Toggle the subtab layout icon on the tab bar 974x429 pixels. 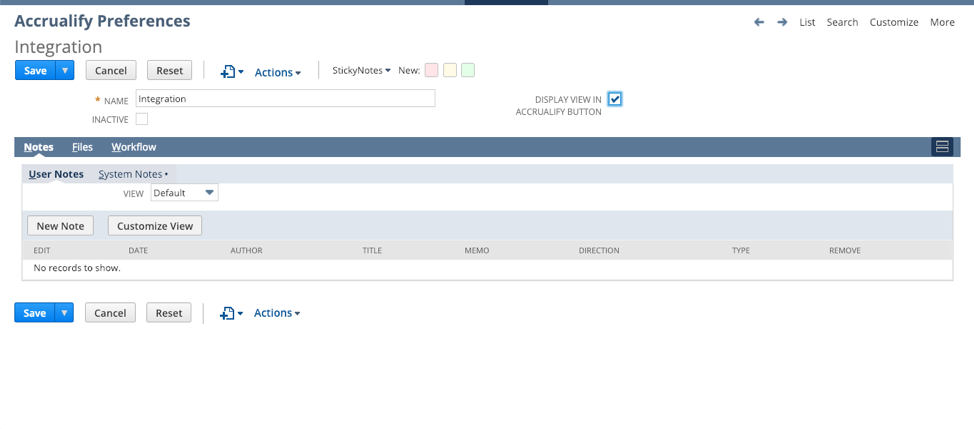(942, 147)
